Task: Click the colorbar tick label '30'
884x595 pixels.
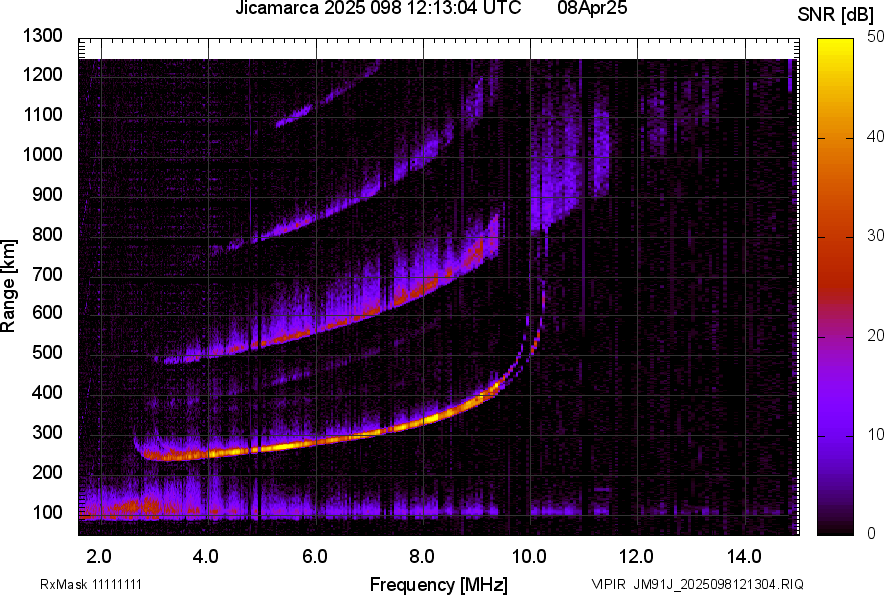Action: pos(876,235)
